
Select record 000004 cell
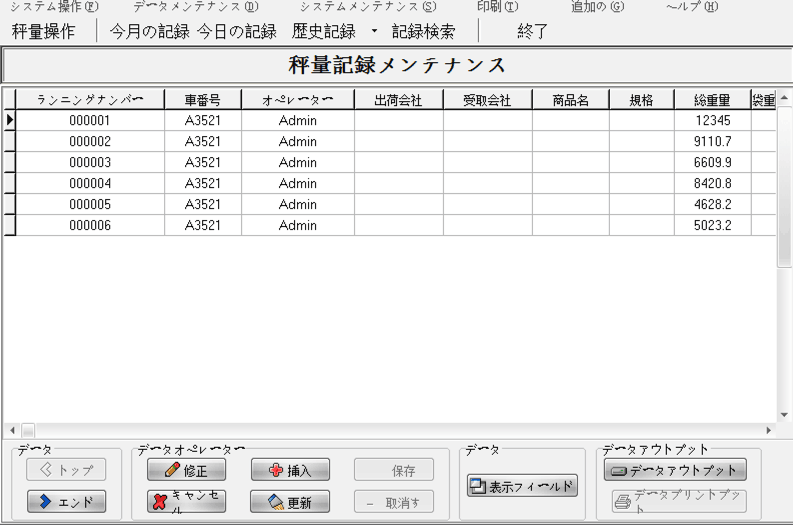(x=90, y=183)
